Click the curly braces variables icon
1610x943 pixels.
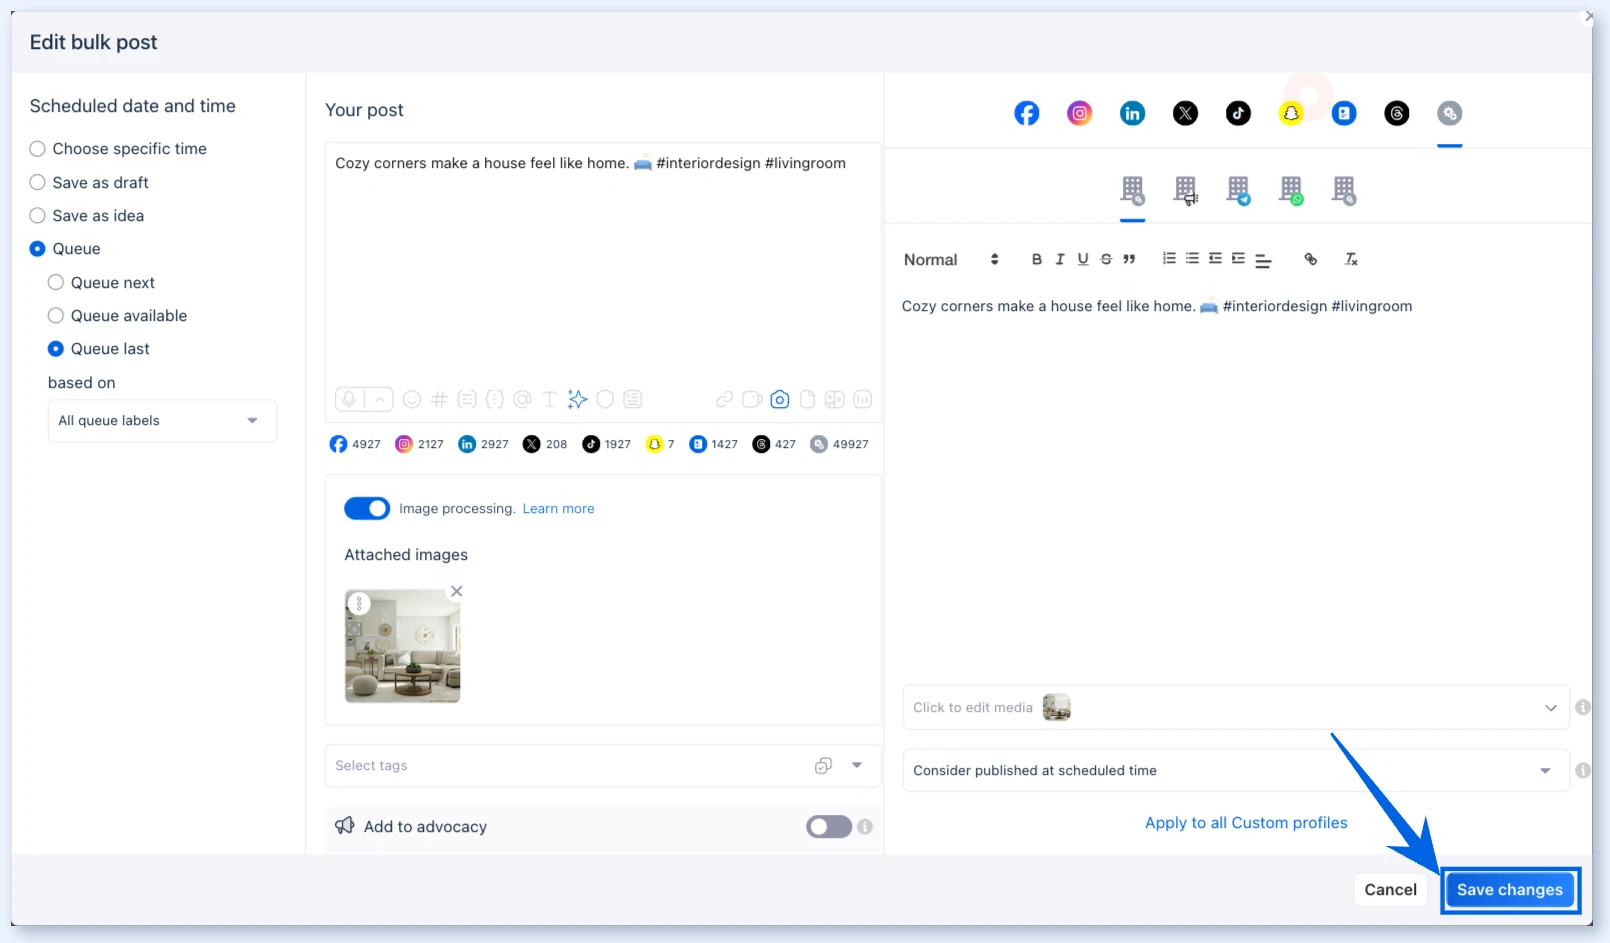494,400
